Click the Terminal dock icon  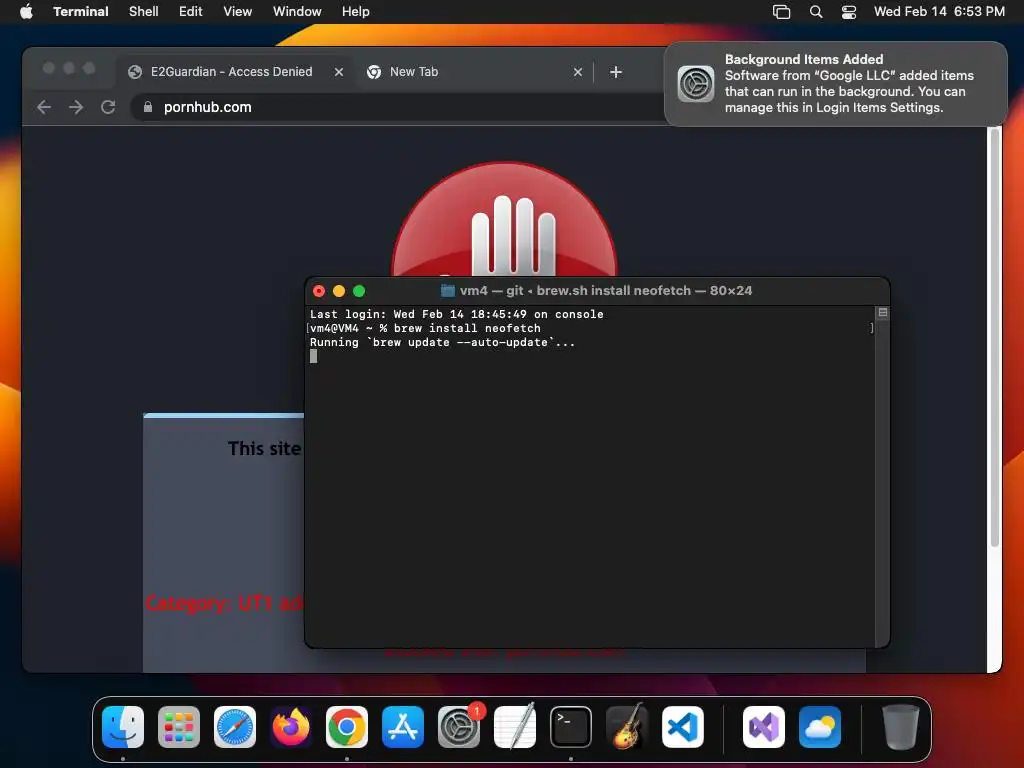tap(571, 727)
